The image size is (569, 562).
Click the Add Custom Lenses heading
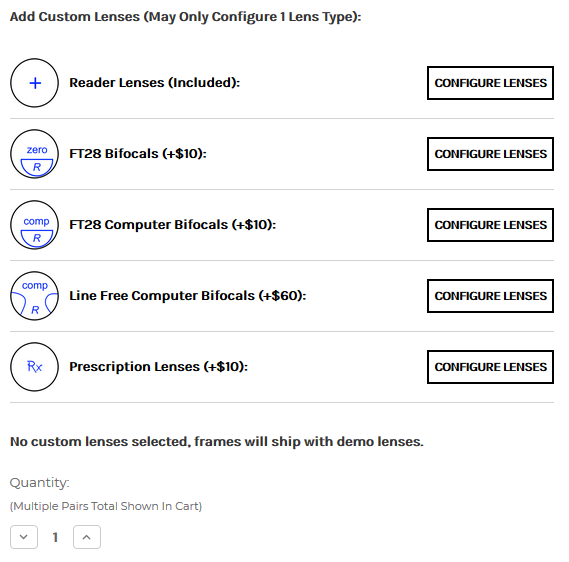click(x=185, y=17)
